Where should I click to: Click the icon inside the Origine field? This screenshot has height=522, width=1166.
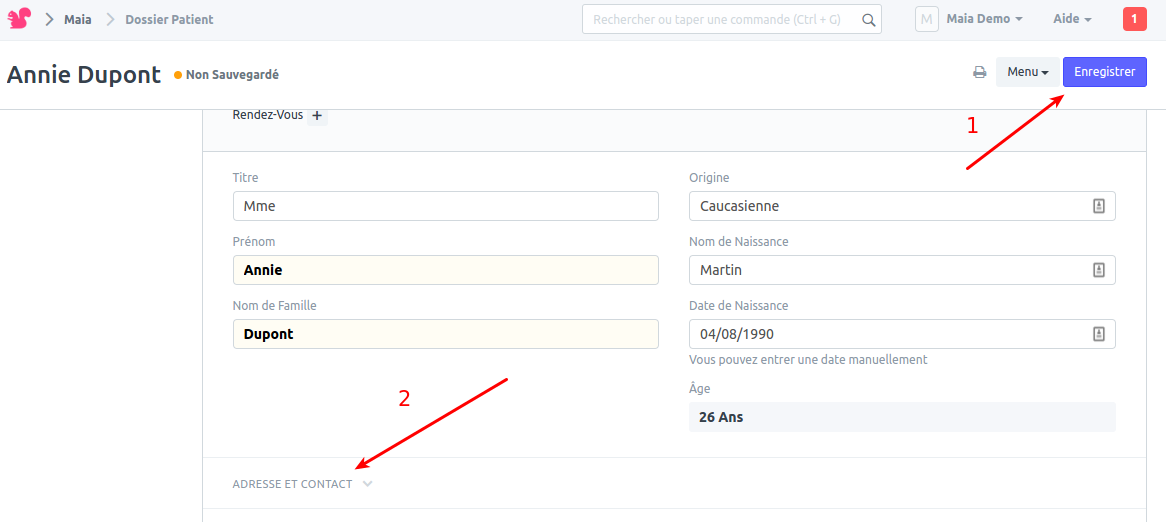point(1098,206)
